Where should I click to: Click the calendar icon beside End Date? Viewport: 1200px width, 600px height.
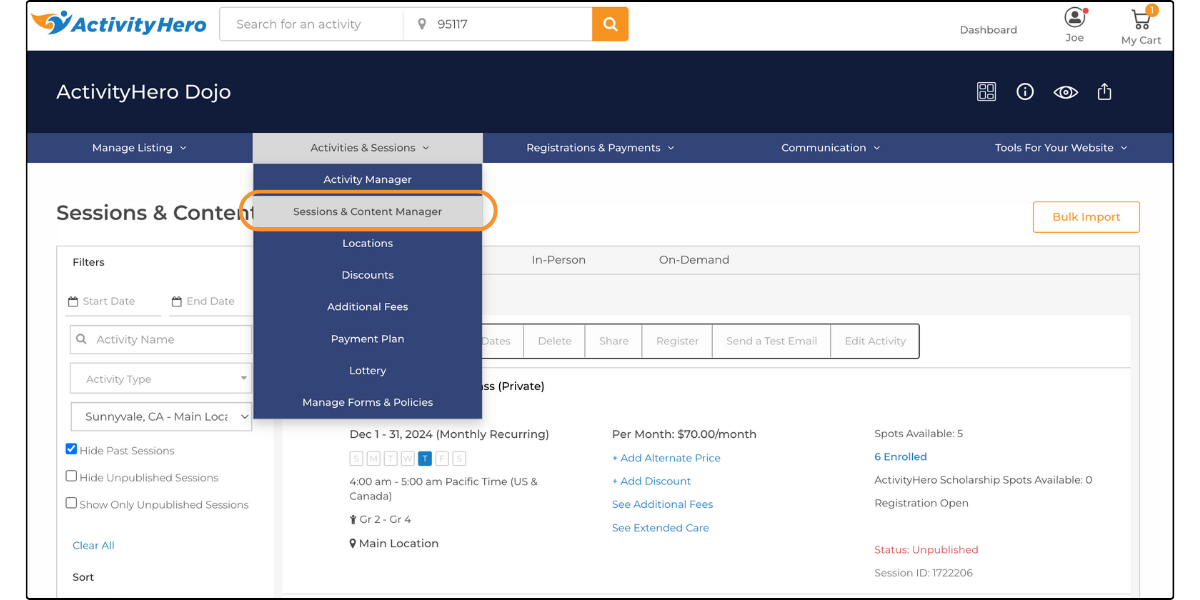(177, 301)
